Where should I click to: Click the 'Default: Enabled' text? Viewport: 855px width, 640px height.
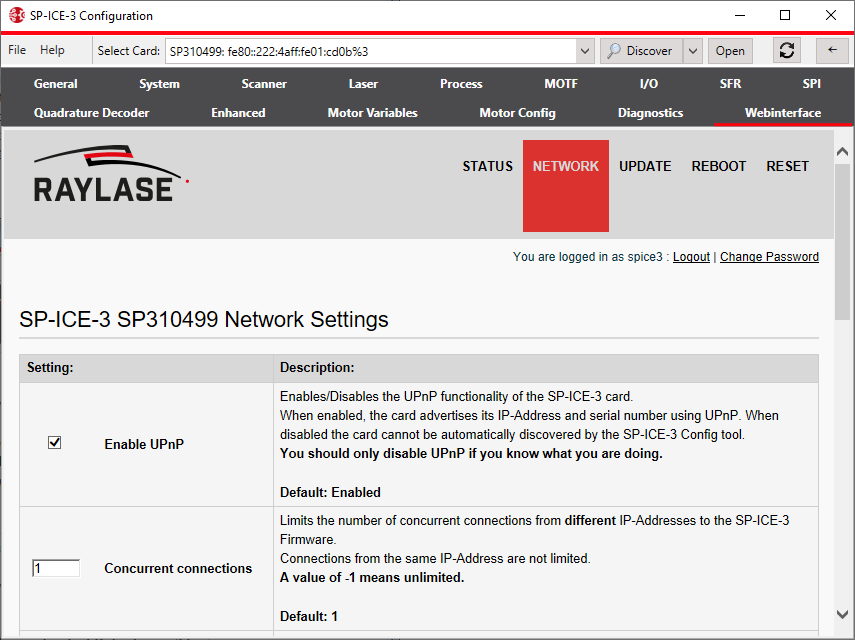point(330,492)
